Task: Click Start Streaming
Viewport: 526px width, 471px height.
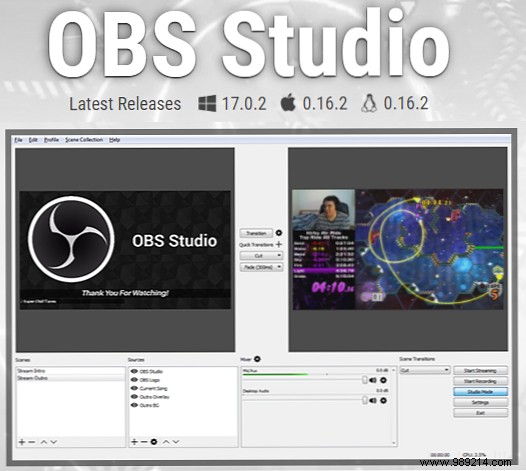Action: pyautogui.click(x=480, y=371)
